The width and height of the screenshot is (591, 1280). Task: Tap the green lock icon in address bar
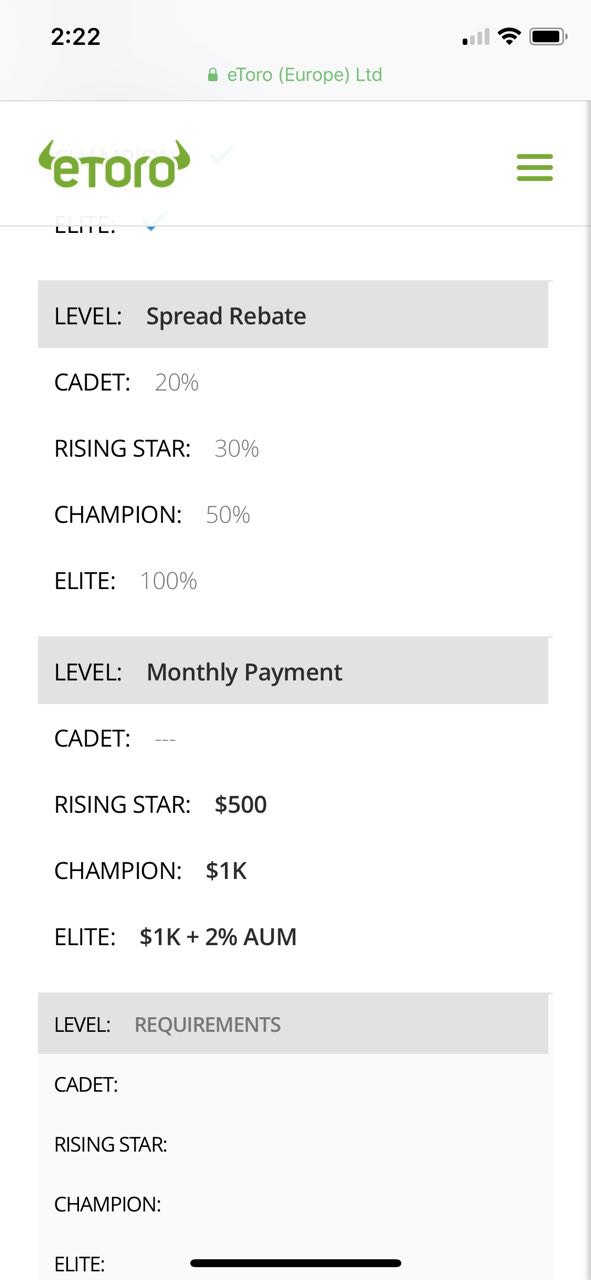213,75
